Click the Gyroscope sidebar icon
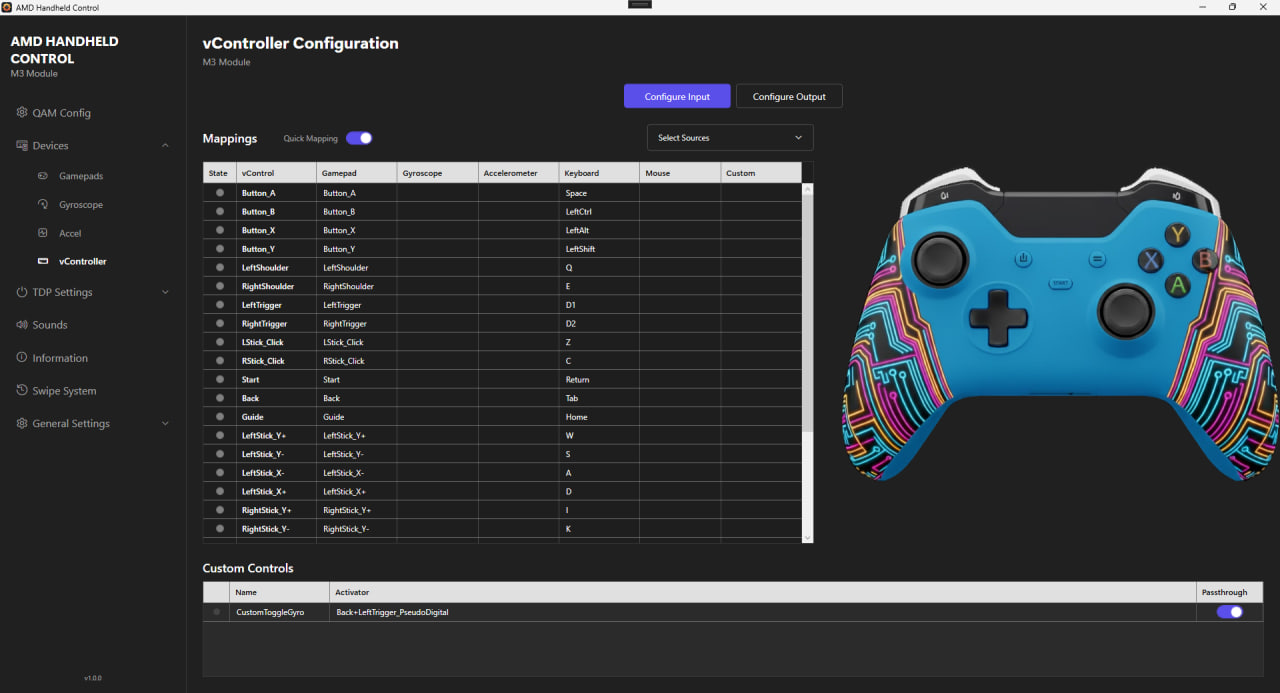 pyautogui.click(x=42, y=205)
